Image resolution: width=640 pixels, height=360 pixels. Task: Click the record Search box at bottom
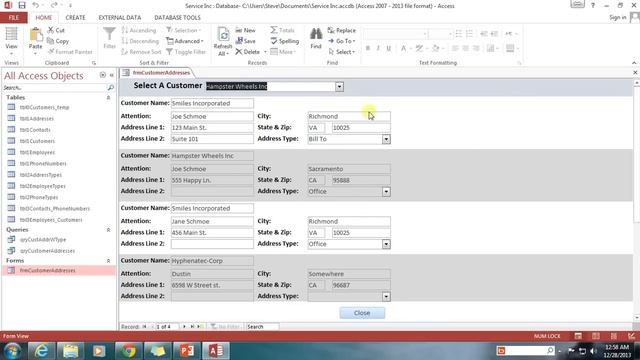pos(262,327)
